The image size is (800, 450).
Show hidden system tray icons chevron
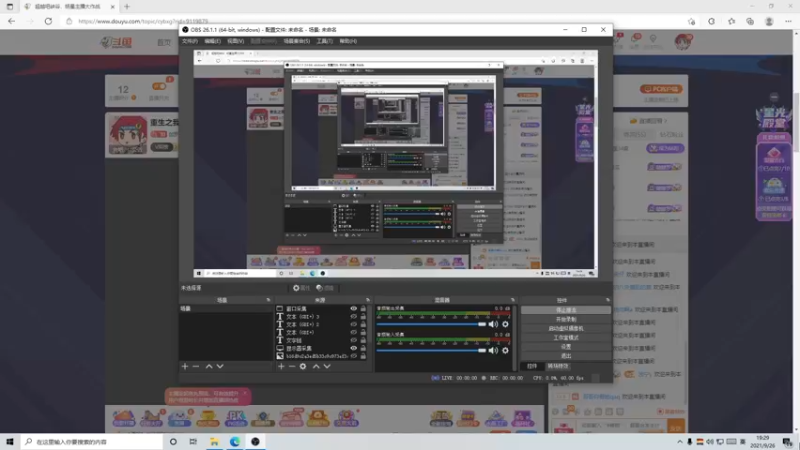click(x=680, y=442)
